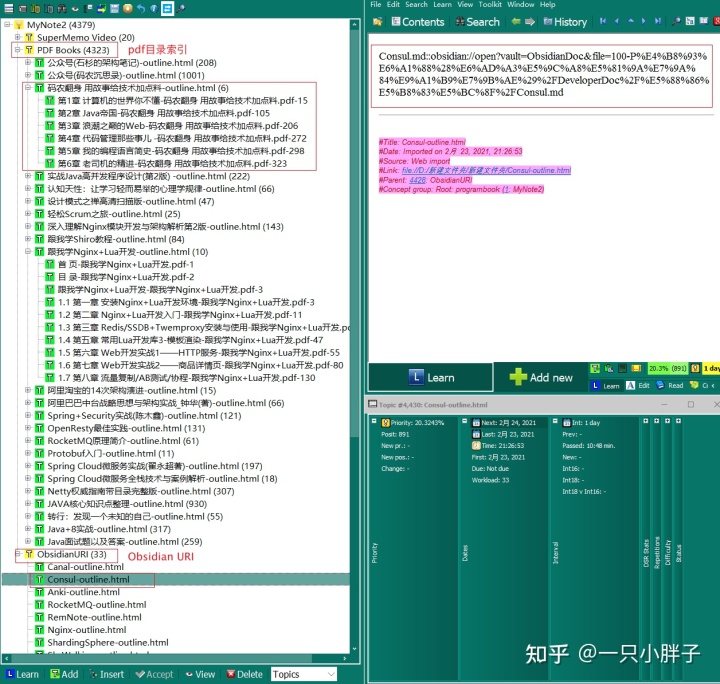Click the green trophy icon in status bar

[x=595, y=368]
